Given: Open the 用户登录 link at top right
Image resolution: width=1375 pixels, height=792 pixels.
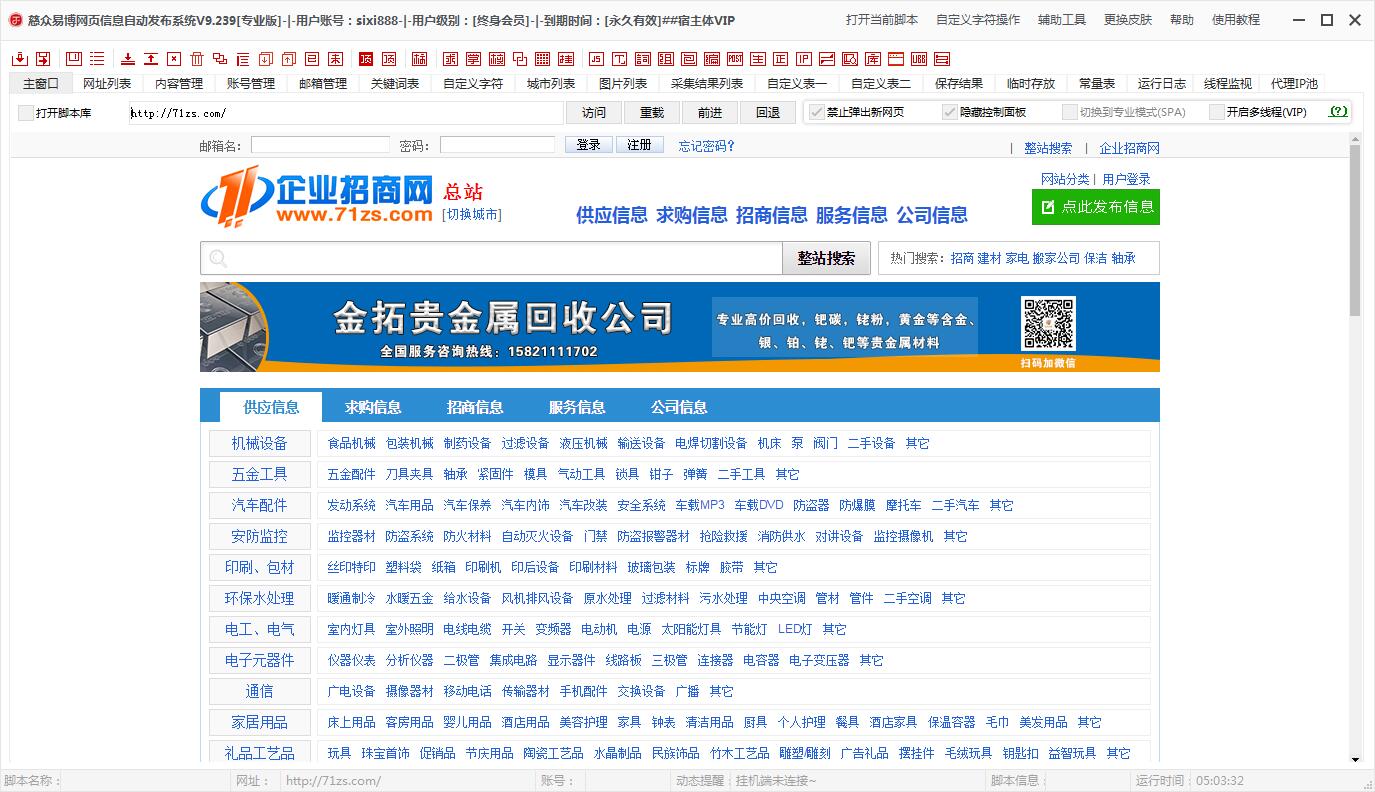Looking at the screenshot, I should pyautogui.click(x=1127, y=179).
